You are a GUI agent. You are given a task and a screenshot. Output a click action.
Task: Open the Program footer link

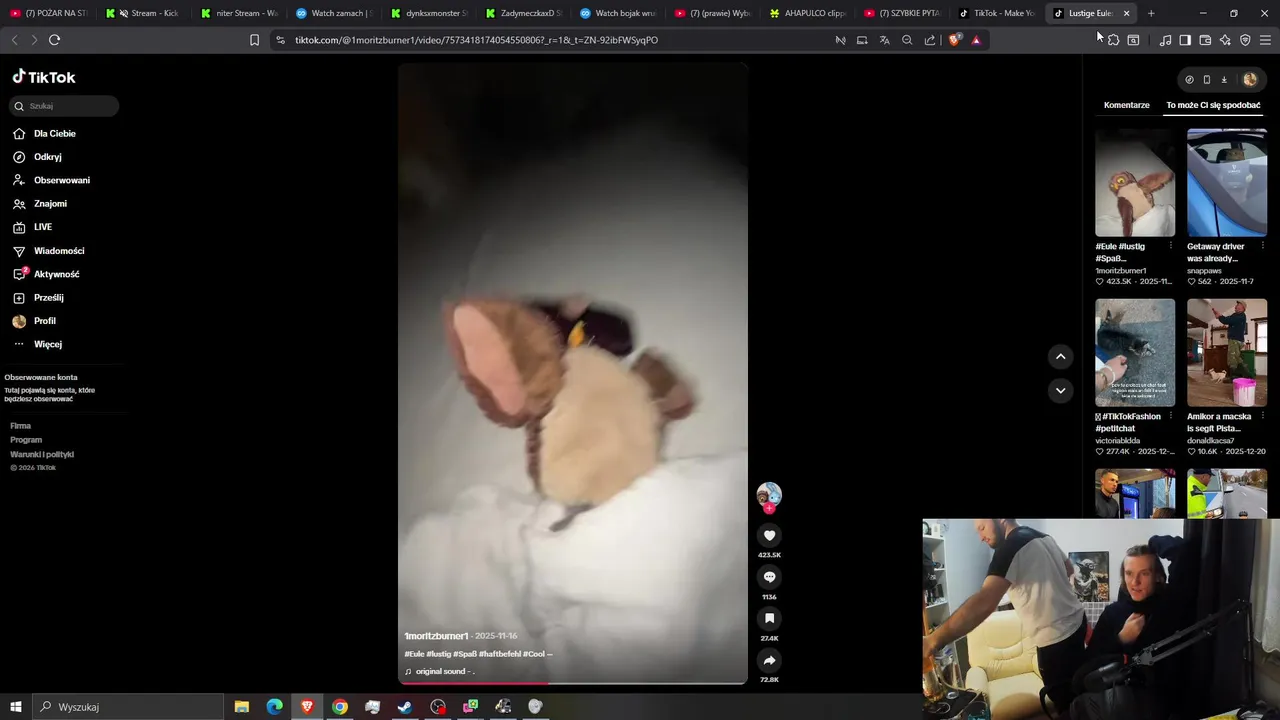[x=26, y=440]
